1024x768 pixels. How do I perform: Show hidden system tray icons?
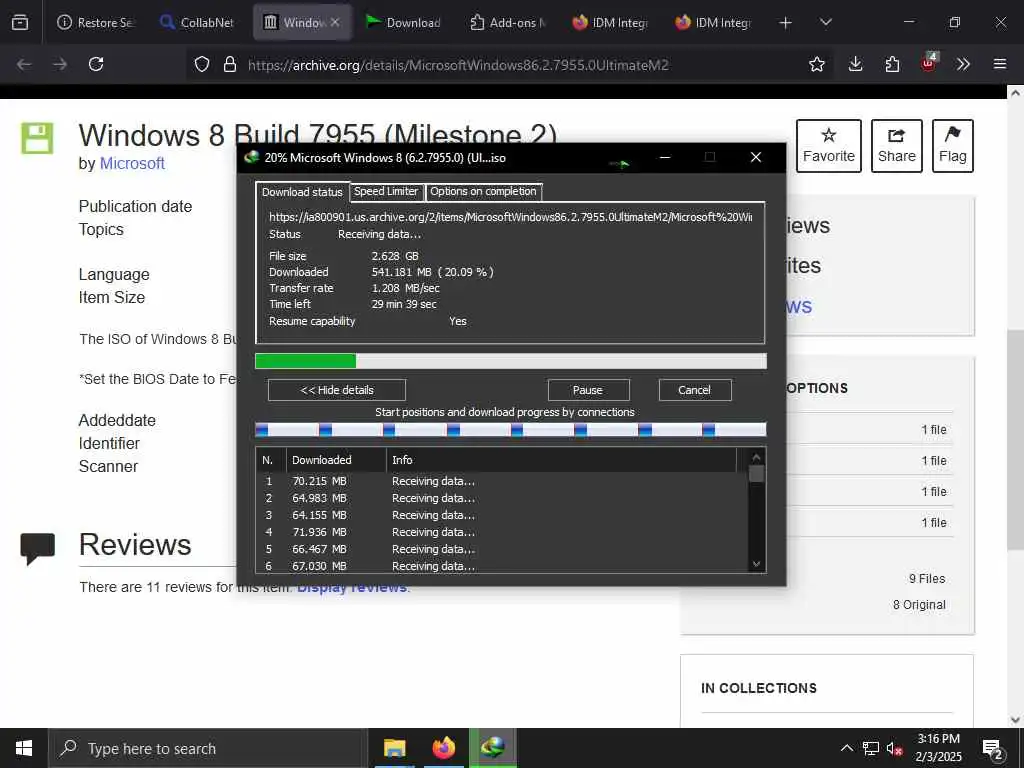click(x=846, y=748)
